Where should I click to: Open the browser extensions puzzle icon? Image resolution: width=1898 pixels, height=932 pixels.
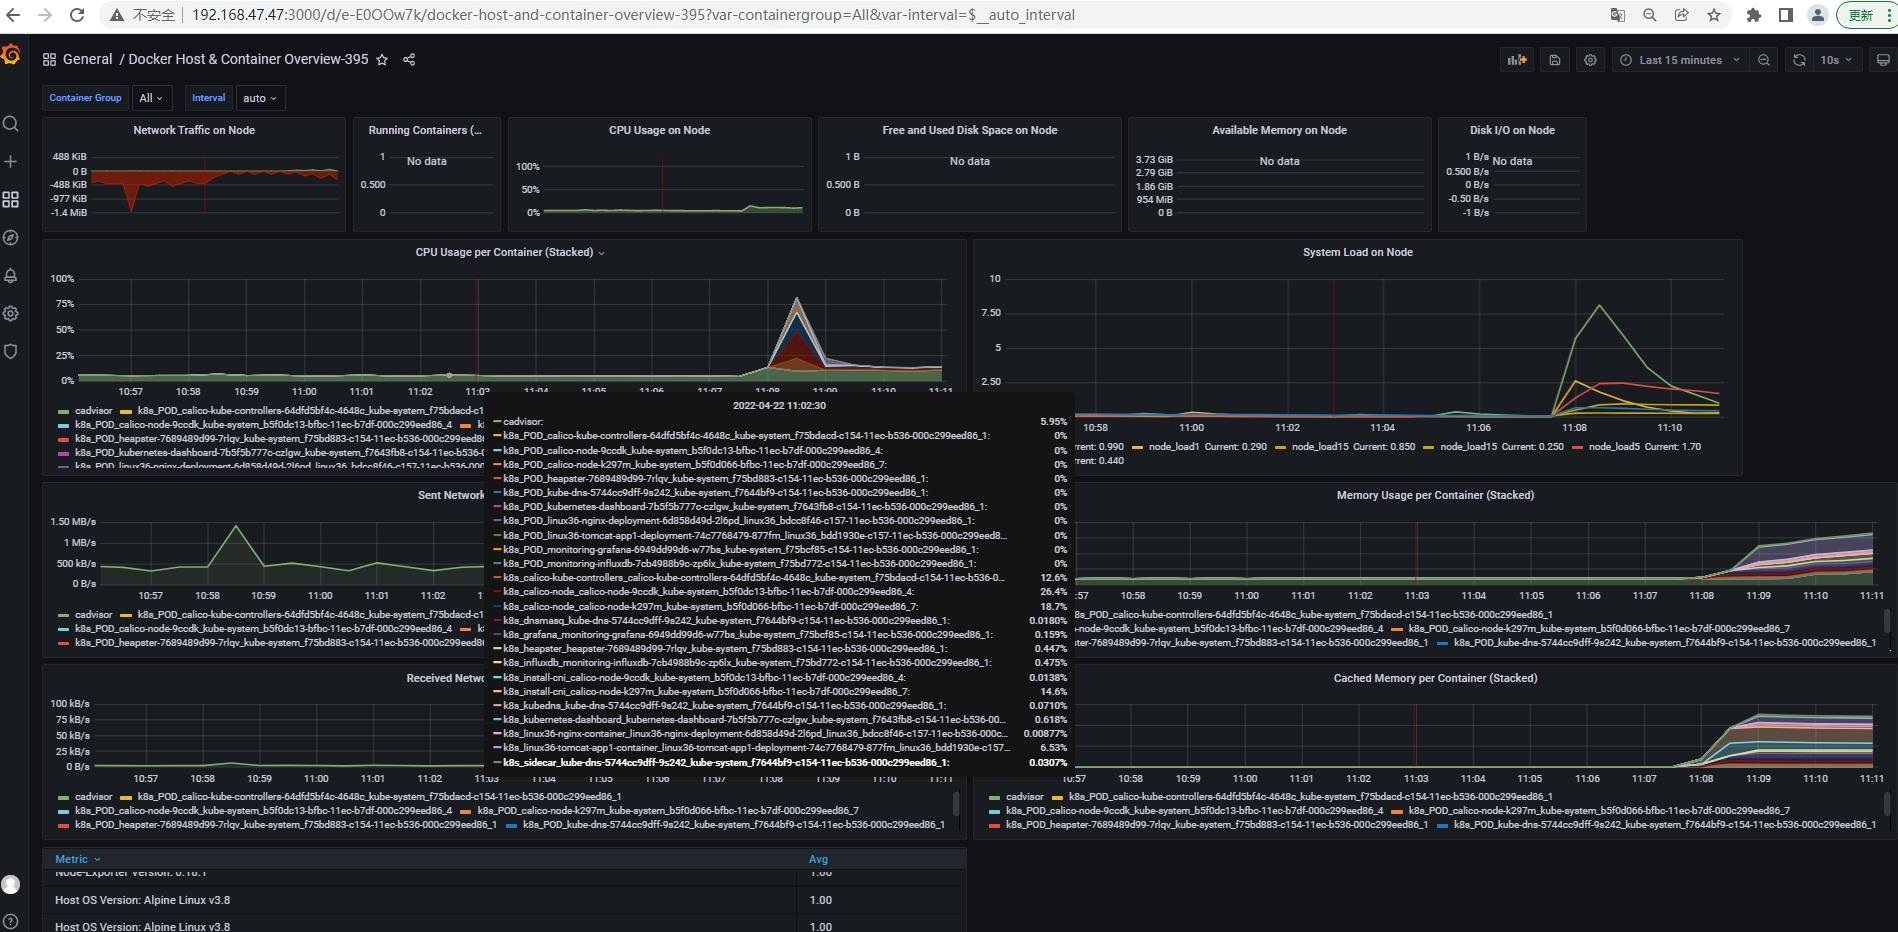pyautogui.click(x=1753, y=15)
